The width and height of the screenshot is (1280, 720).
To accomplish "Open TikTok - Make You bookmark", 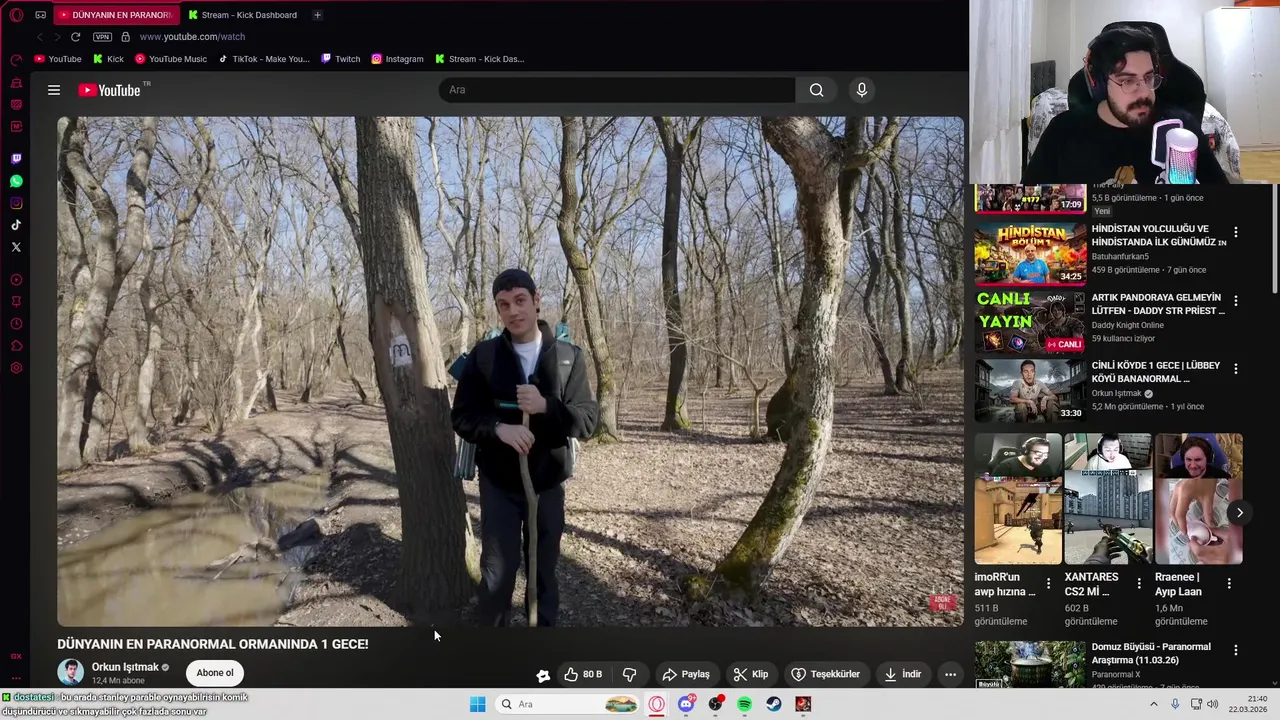I will (x=265, y=59).
